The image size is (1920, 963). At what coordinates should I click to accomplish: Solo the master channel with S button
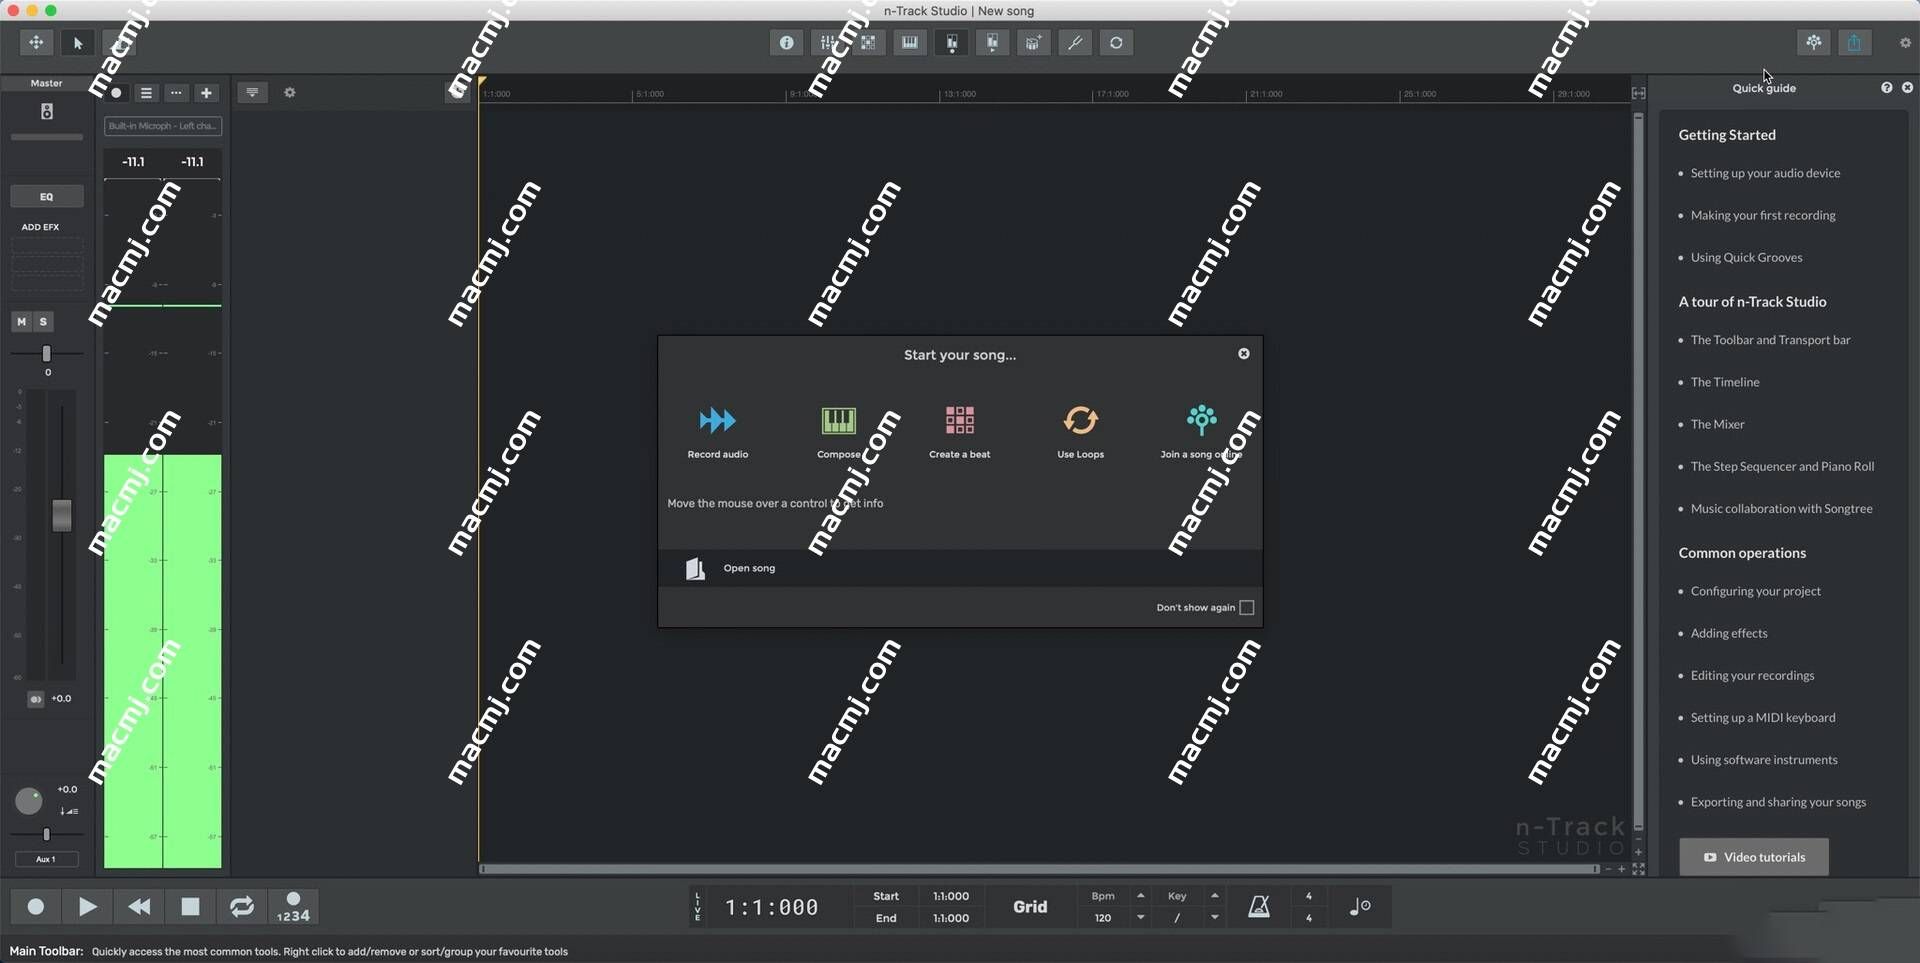click(x=43, y=322)
